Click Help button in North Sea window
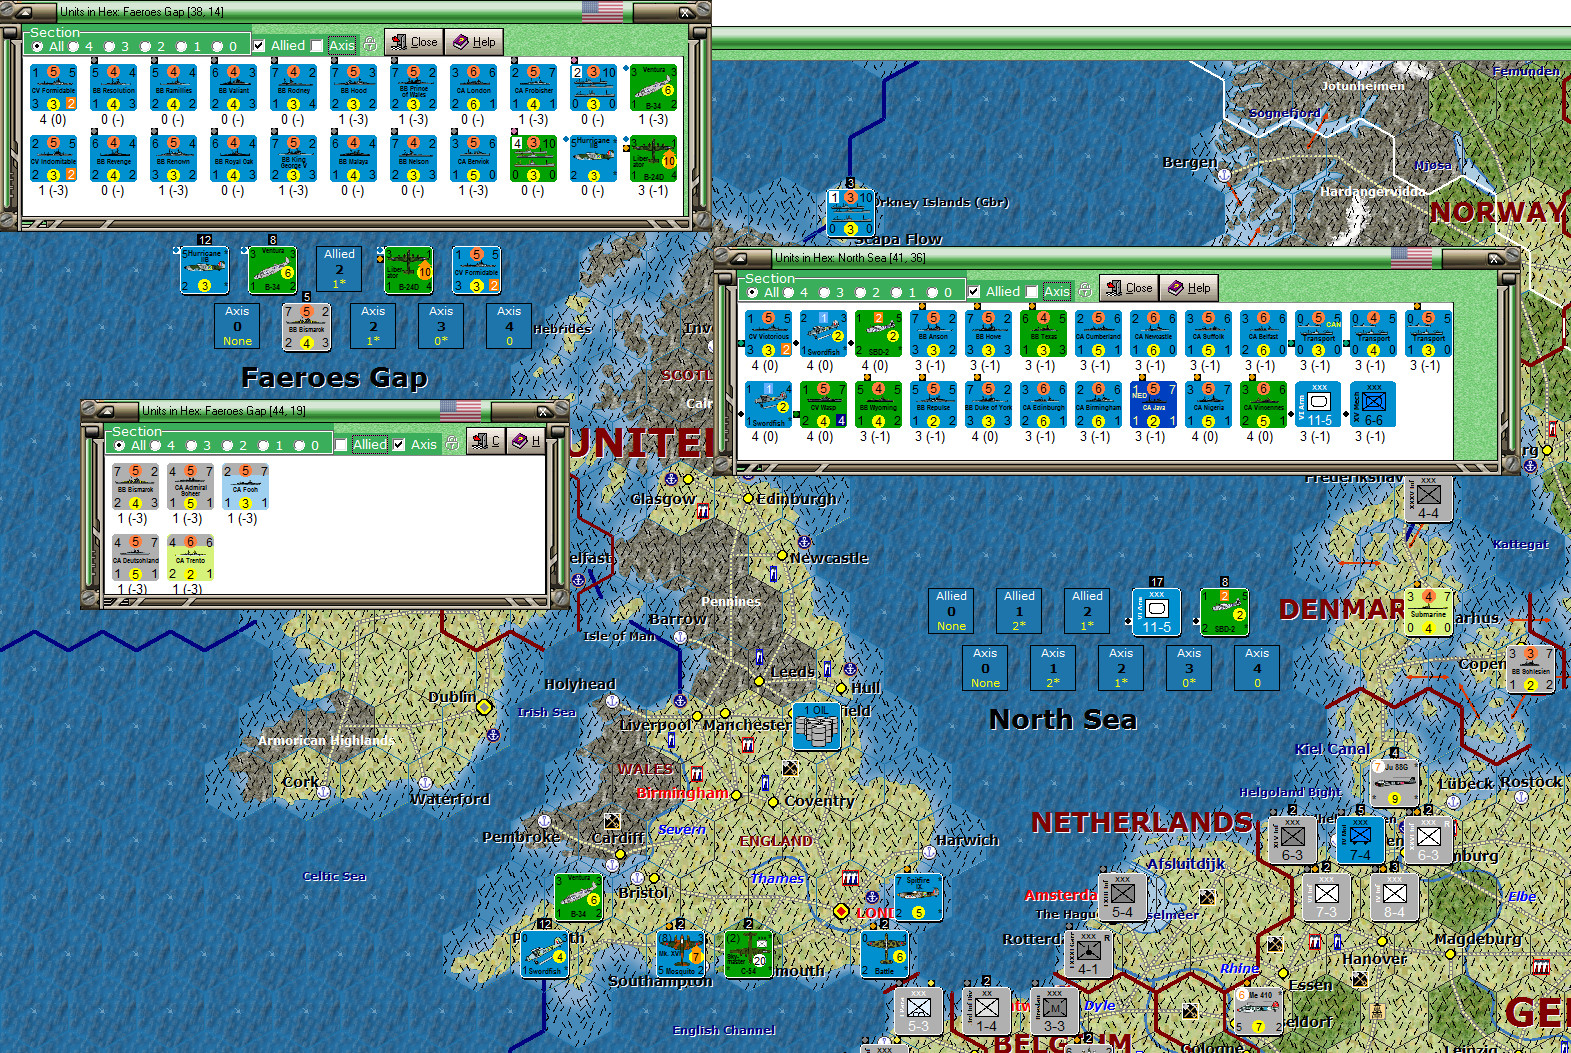 click(1189, 288)
